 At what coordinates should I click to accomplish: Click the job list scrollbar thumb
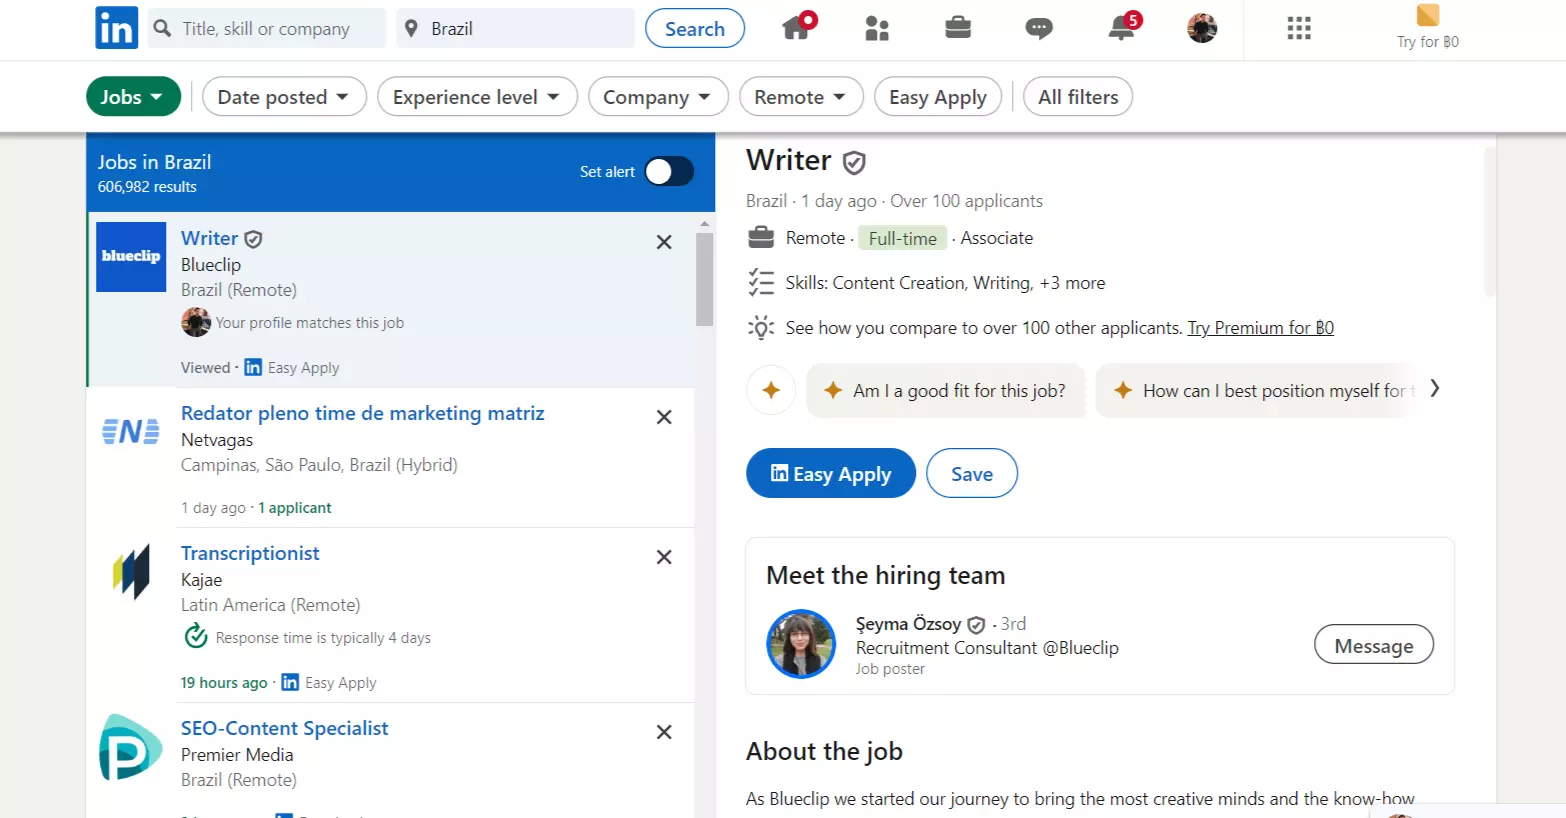[705, 280]
